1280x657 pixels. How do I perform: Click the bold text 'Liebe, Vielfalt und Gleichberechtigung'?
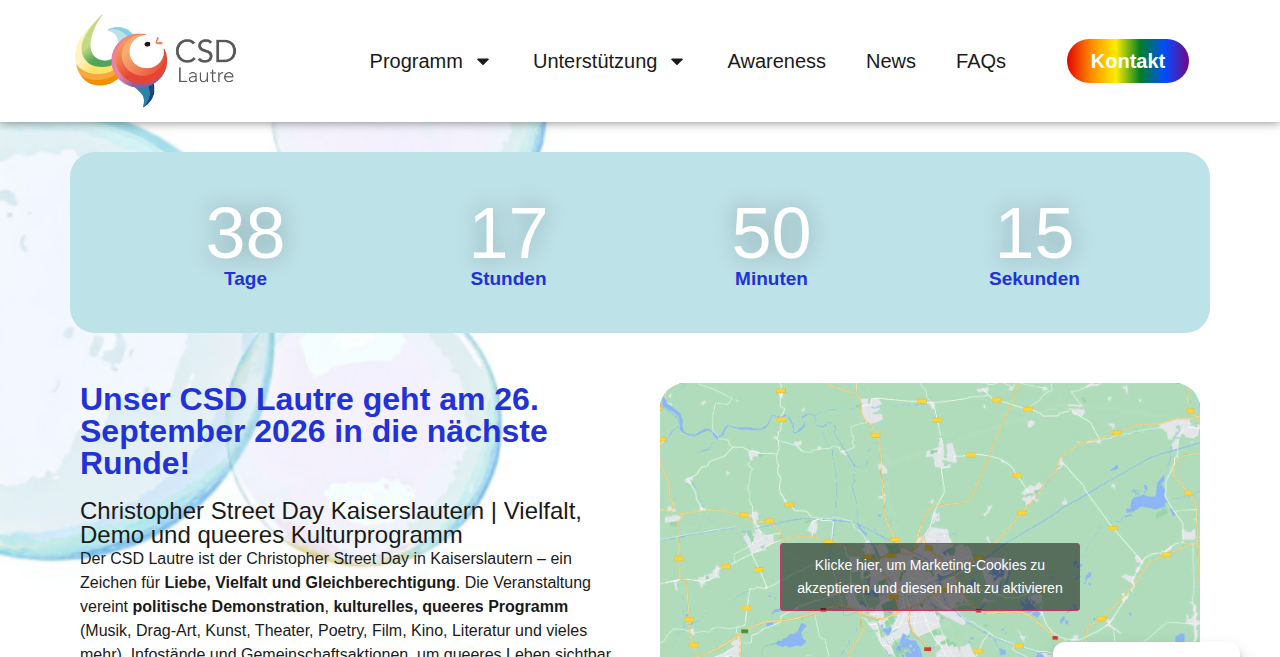310,582
